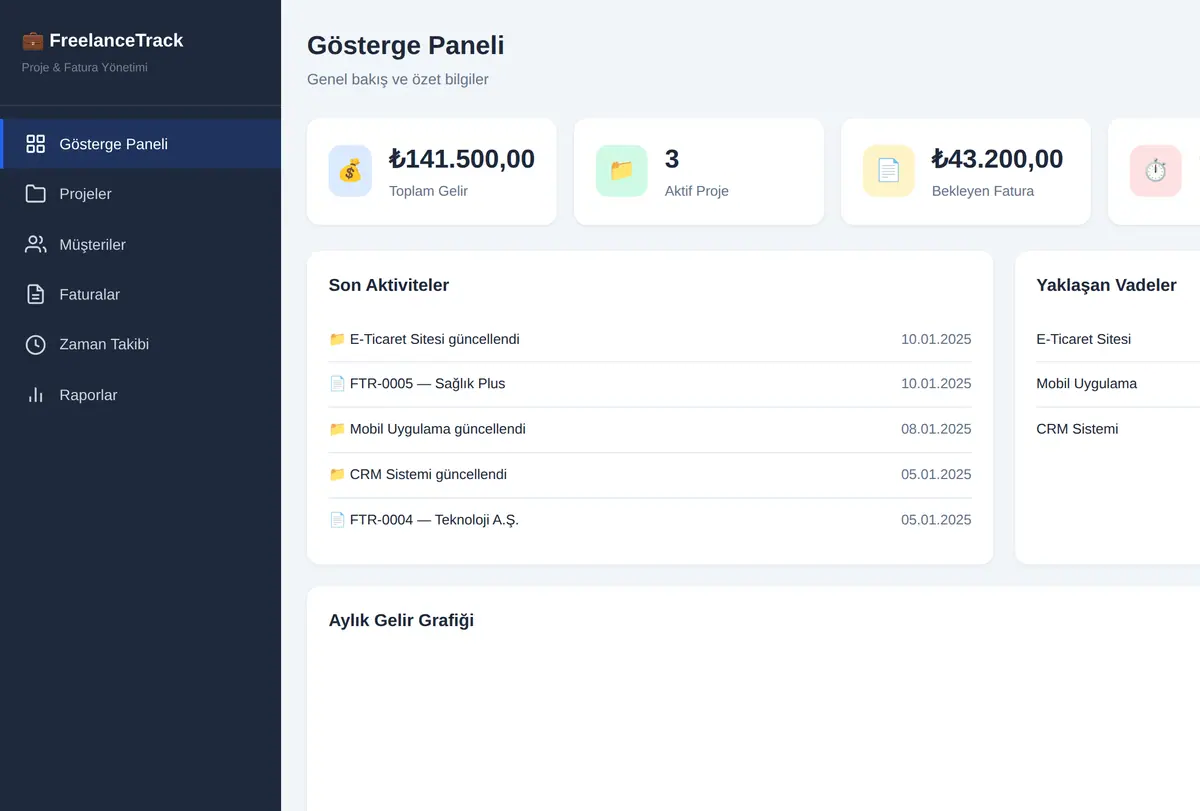Click the Toplam Gelir label
This screenshot has width=1200, height=811.
428,191
